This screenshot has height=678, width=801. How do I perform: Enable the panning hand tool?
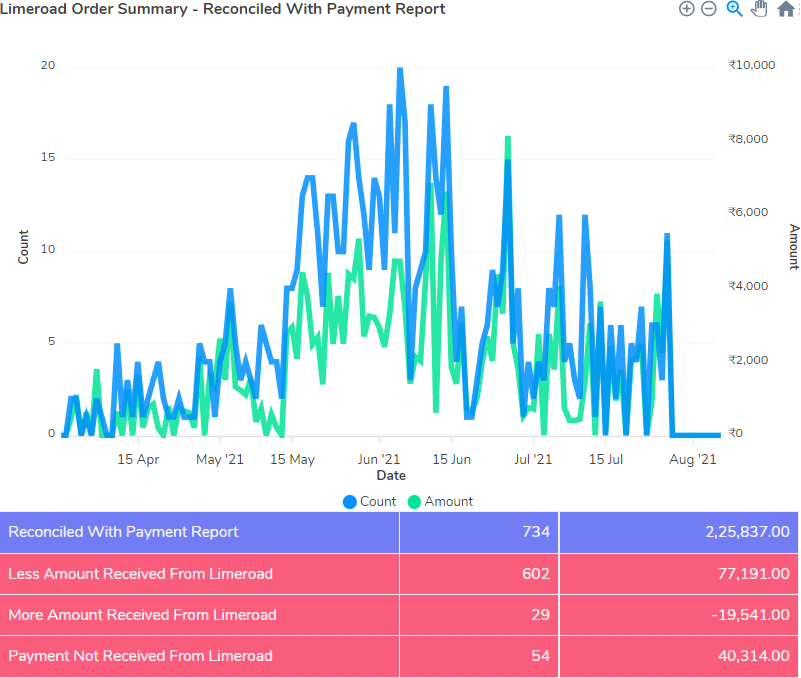759,9
